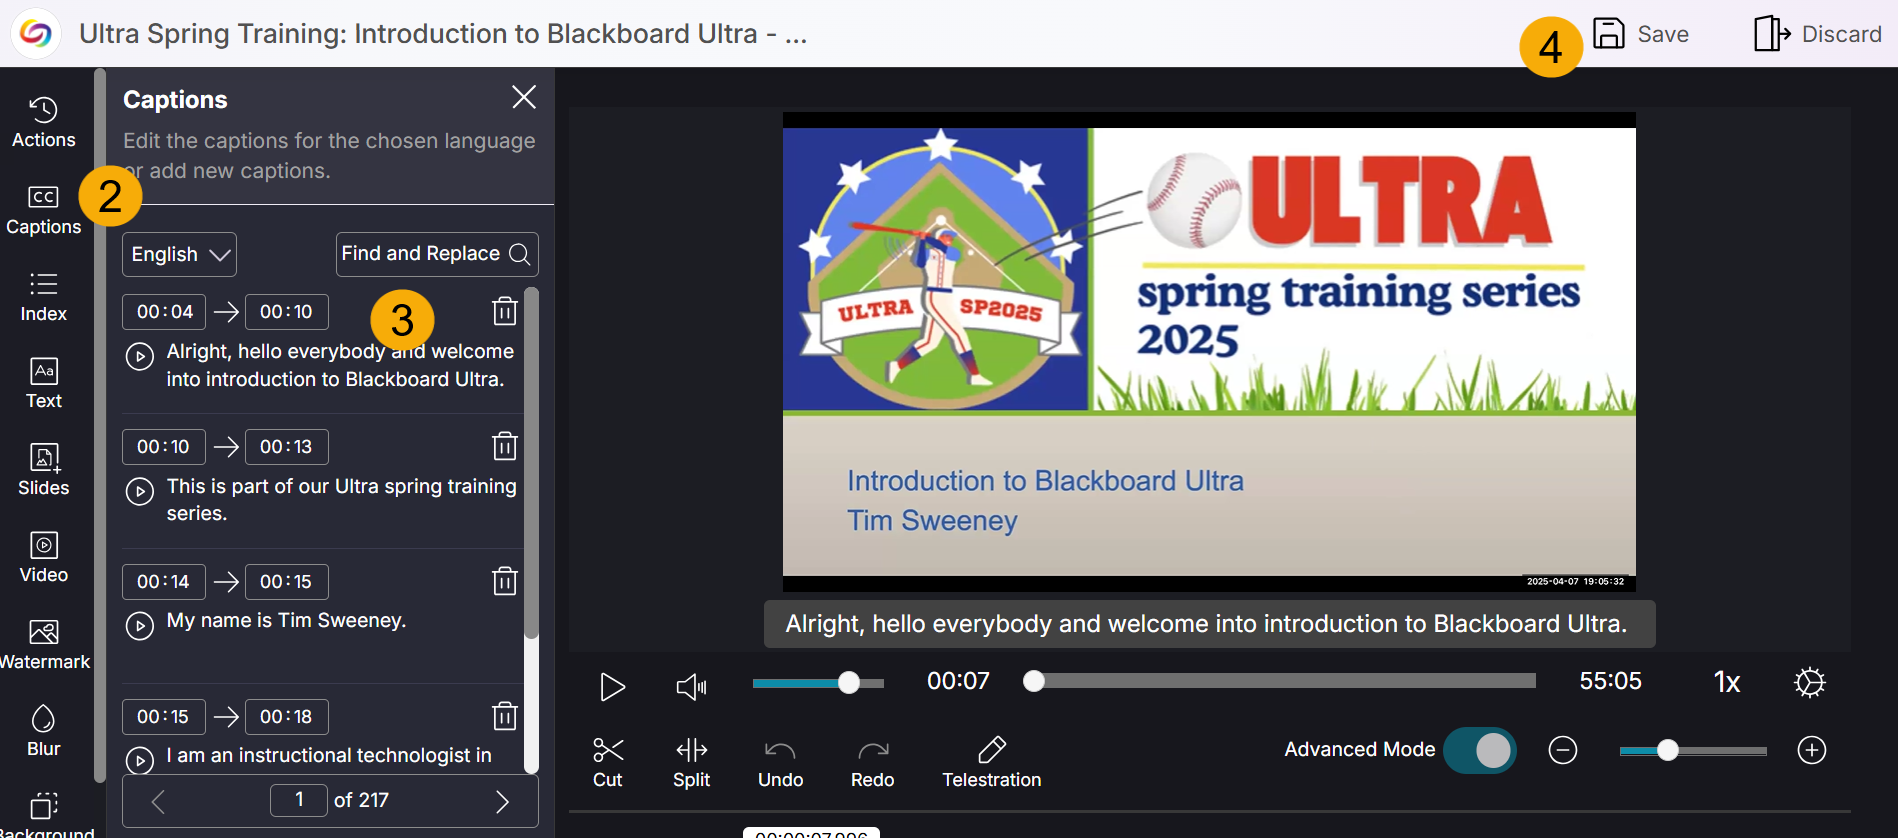Click caption text 'This is part of our Ultra spring training series.'
Screen dimensions: 1898x838
point(341,500)
